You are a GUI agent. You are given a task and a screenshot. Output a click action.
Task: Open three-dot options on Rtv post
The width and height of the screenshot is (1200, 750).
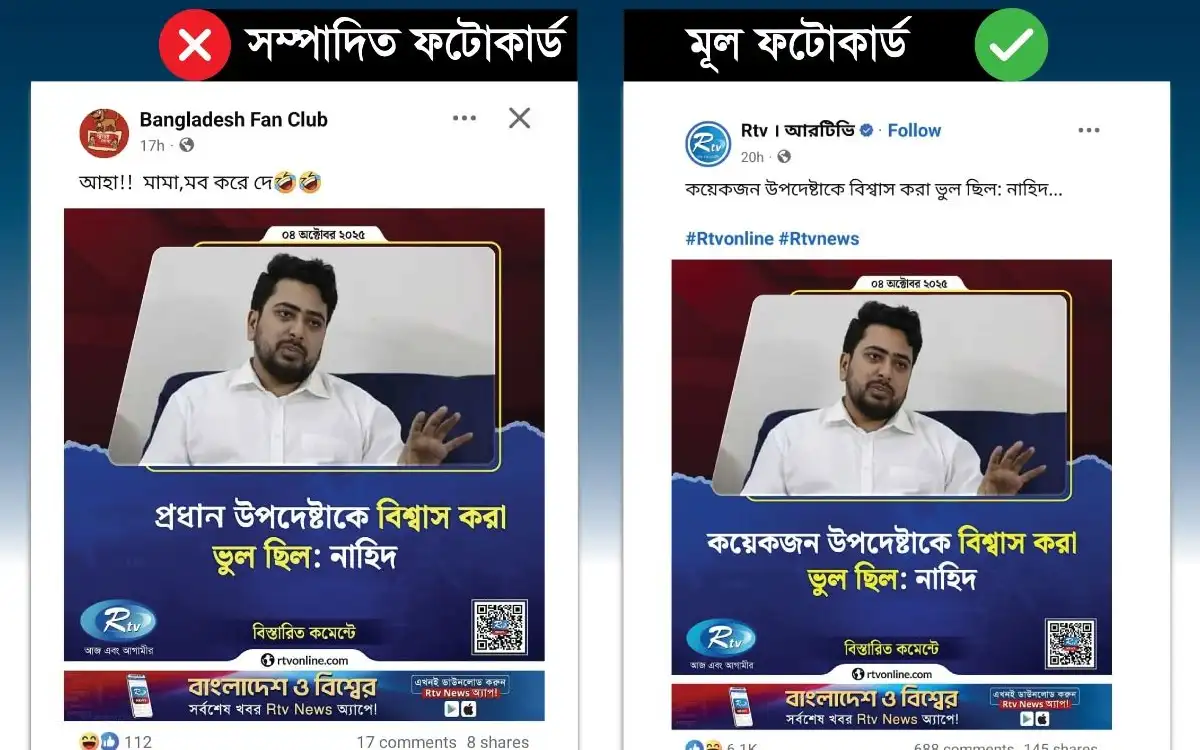pos(1089,130)
